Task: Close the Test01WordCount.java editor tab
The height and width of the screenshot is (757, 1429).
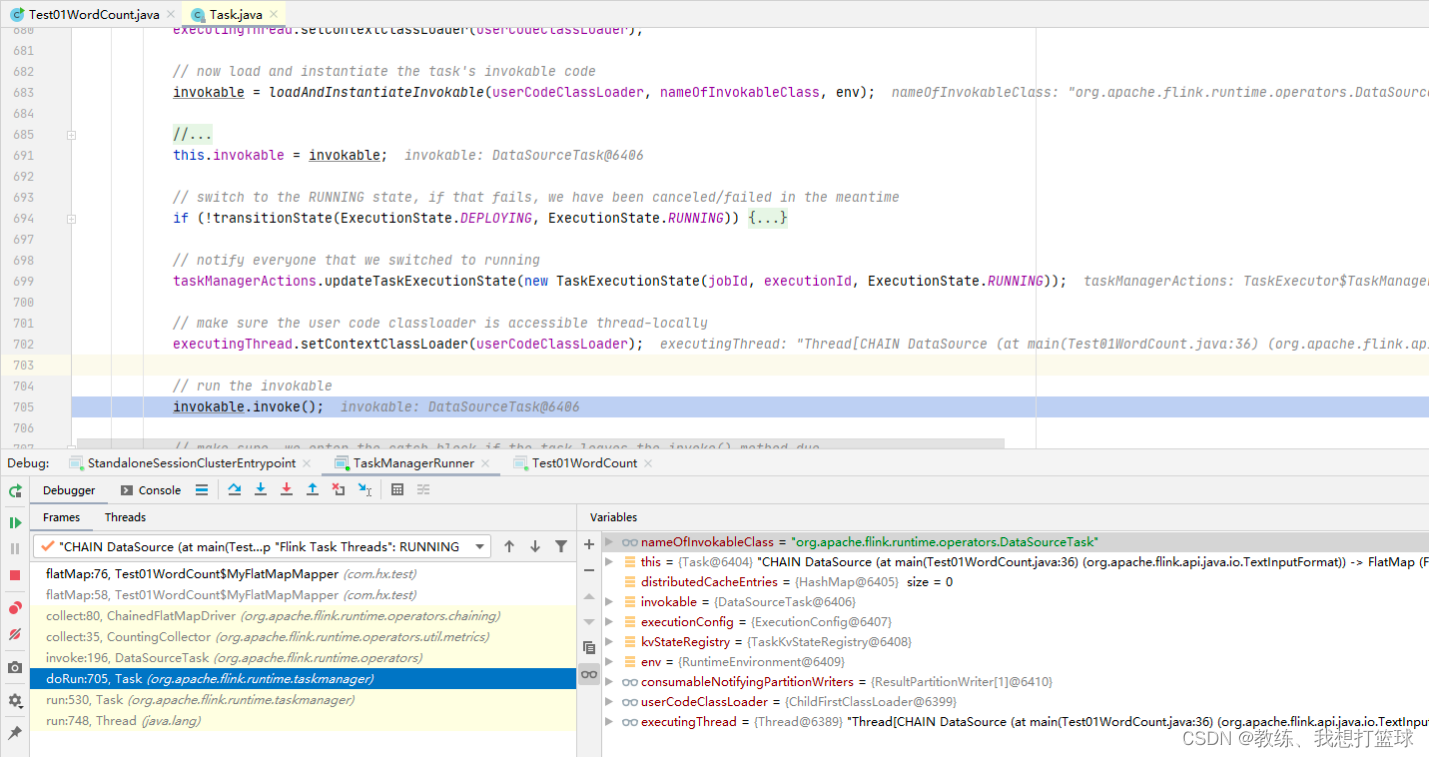Action: pos(169,15)
